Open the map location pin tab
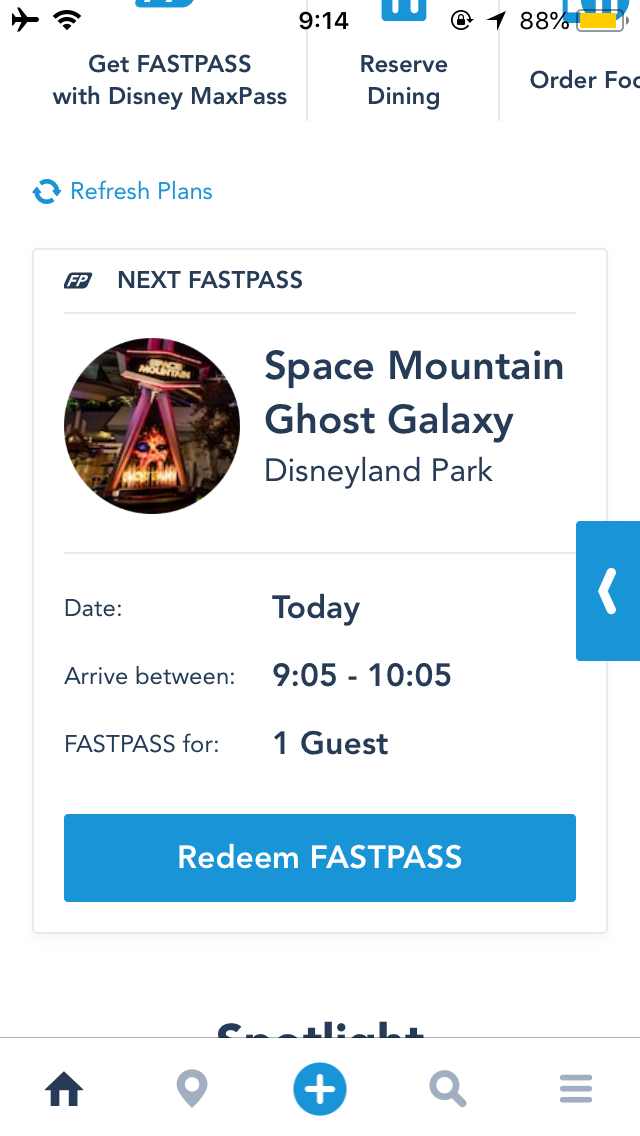The height and width of the screenshot is (1136, 640). coord(192,1089)
